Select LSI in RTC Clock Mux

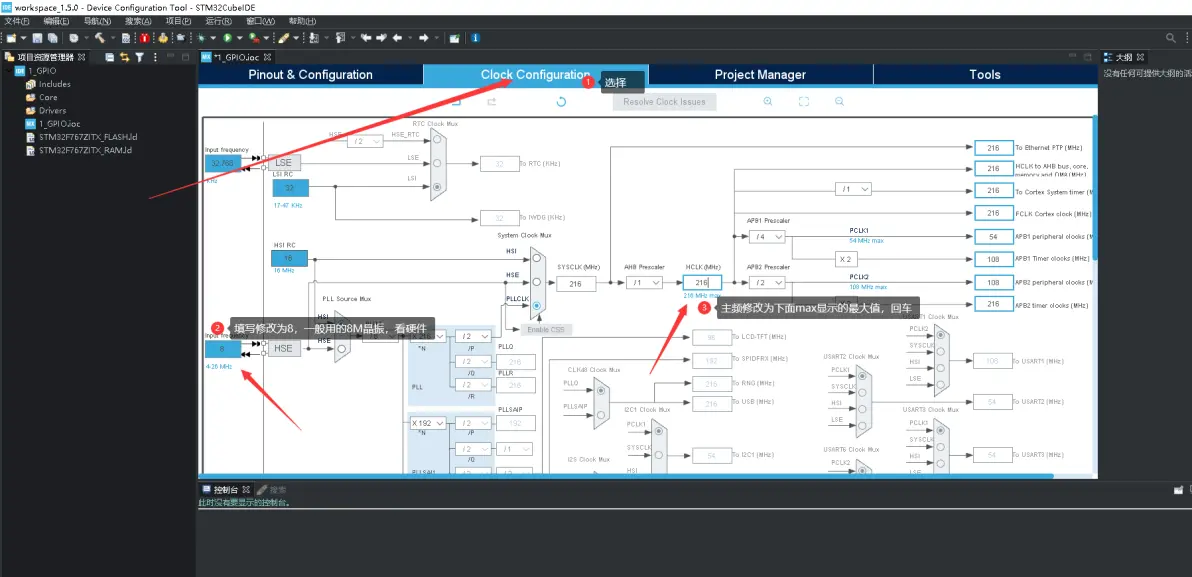click(x=436, y=186)
